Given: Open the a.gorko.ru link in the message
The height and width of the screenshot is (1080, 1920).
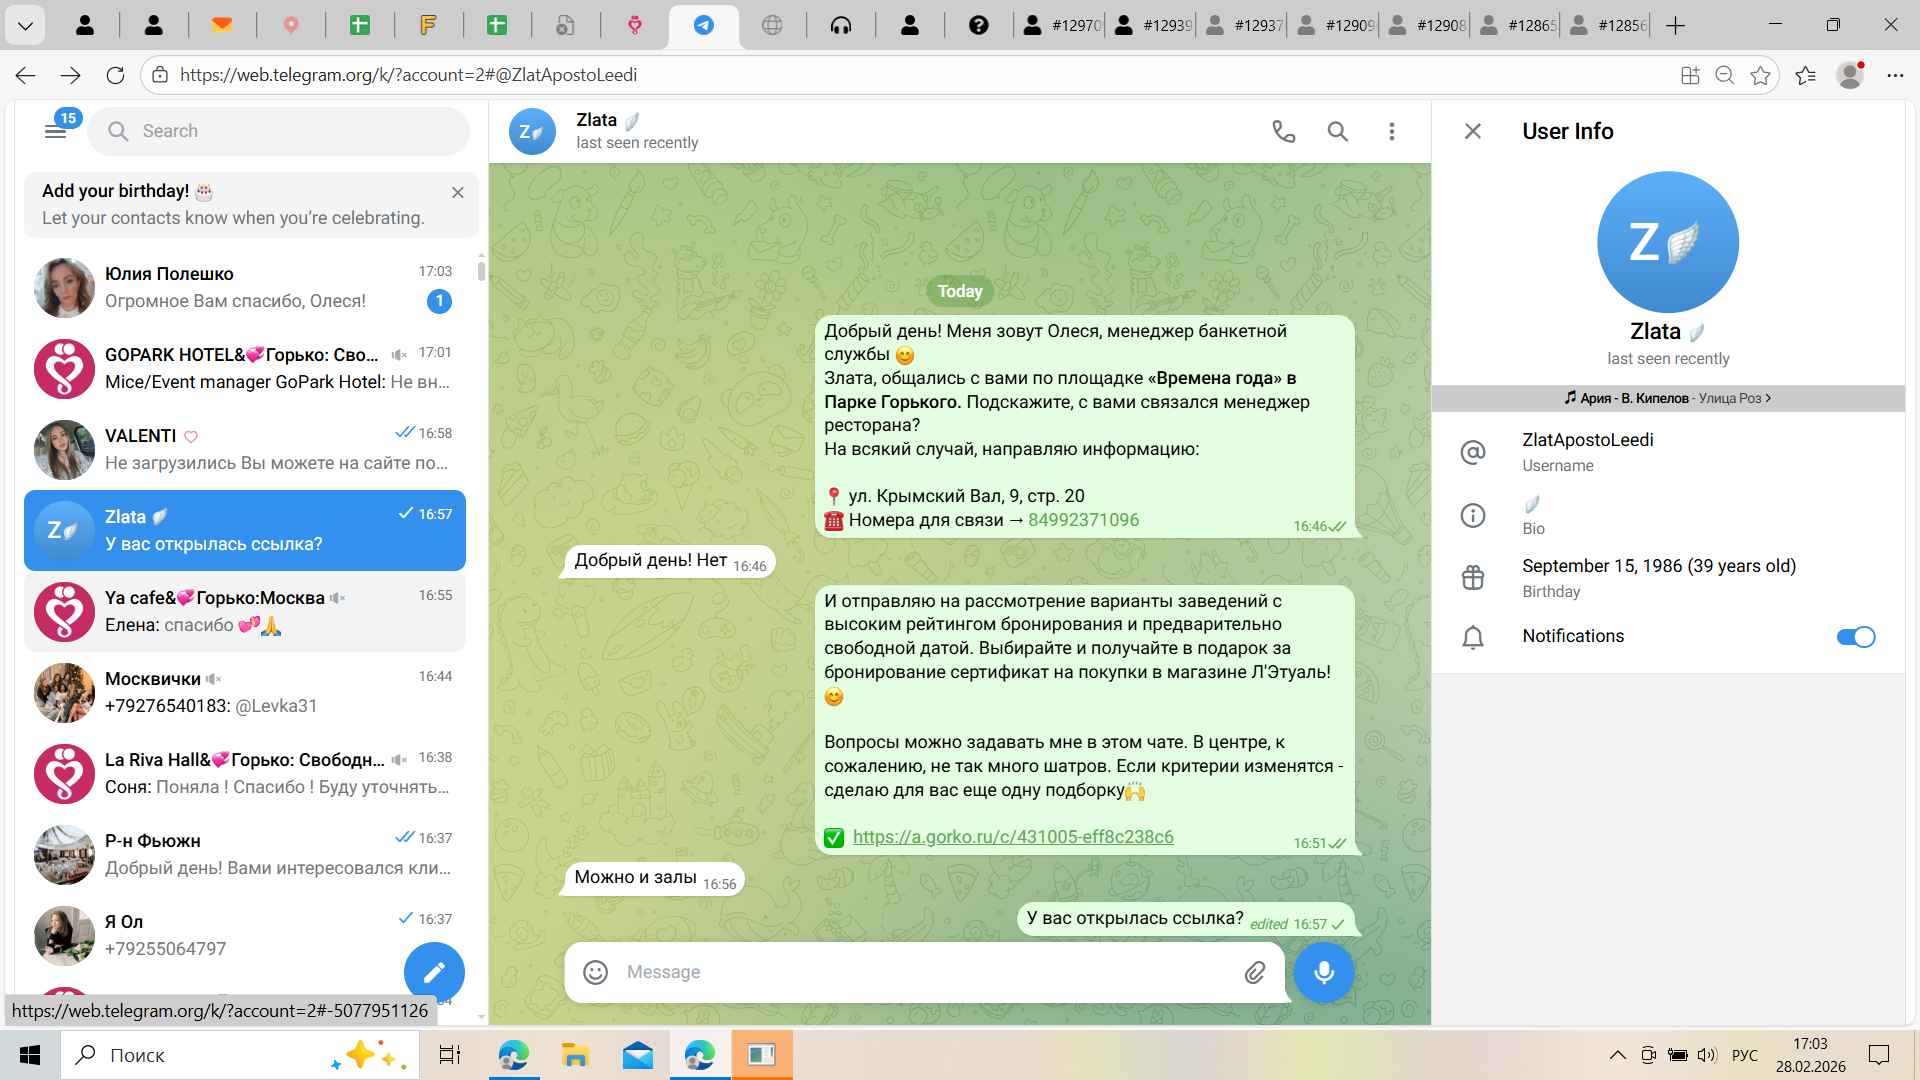Looking at the screenshot, I should (1012, 837).
